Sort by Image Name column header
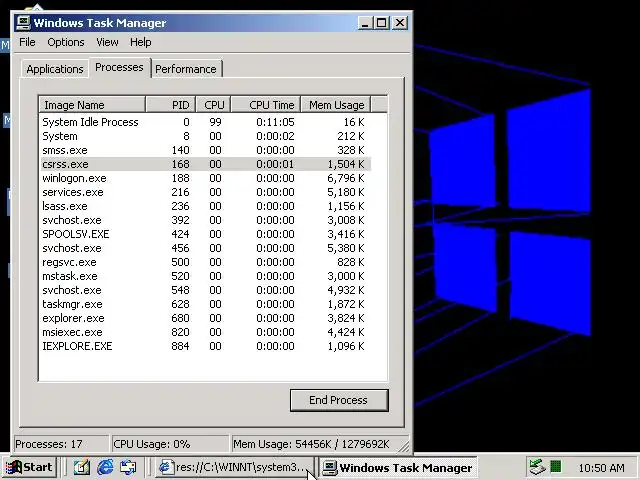This screenshot has height=480, width=640. click(92, 105)
